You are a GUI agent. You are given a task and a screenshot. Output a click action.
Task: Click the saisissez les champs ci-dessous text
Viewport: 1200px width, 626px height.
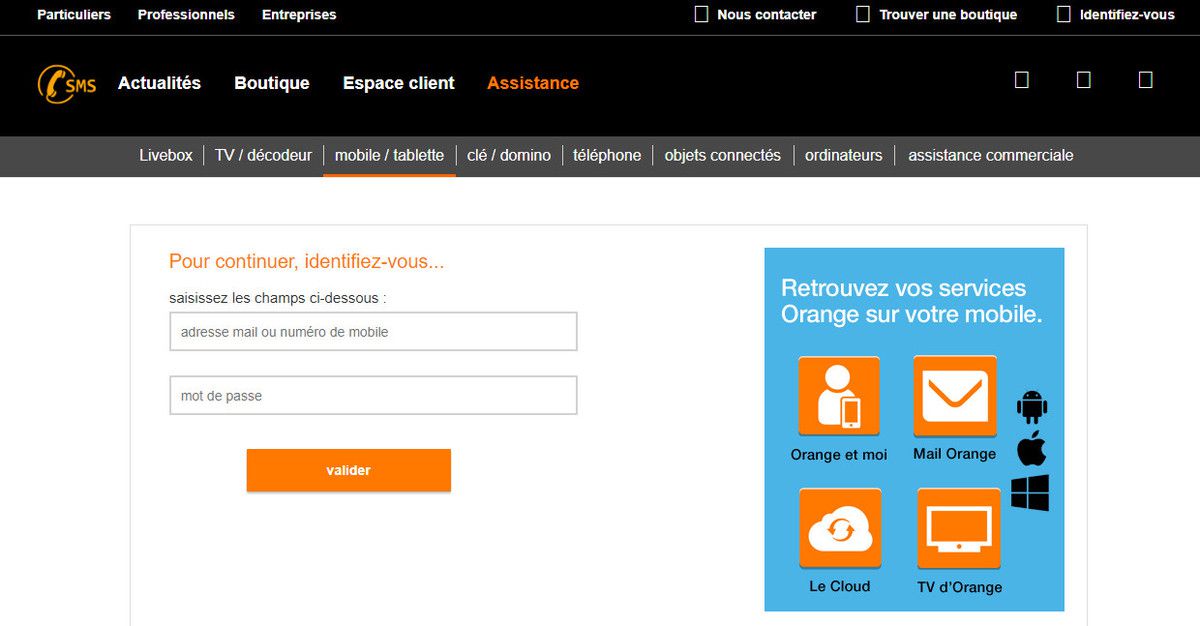(x=278, y=298)
